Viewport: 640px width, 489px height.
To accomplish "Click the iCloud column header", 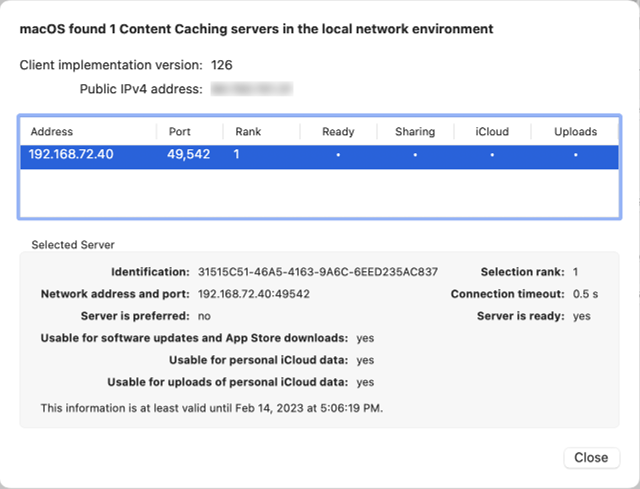I will coord(492,131).
